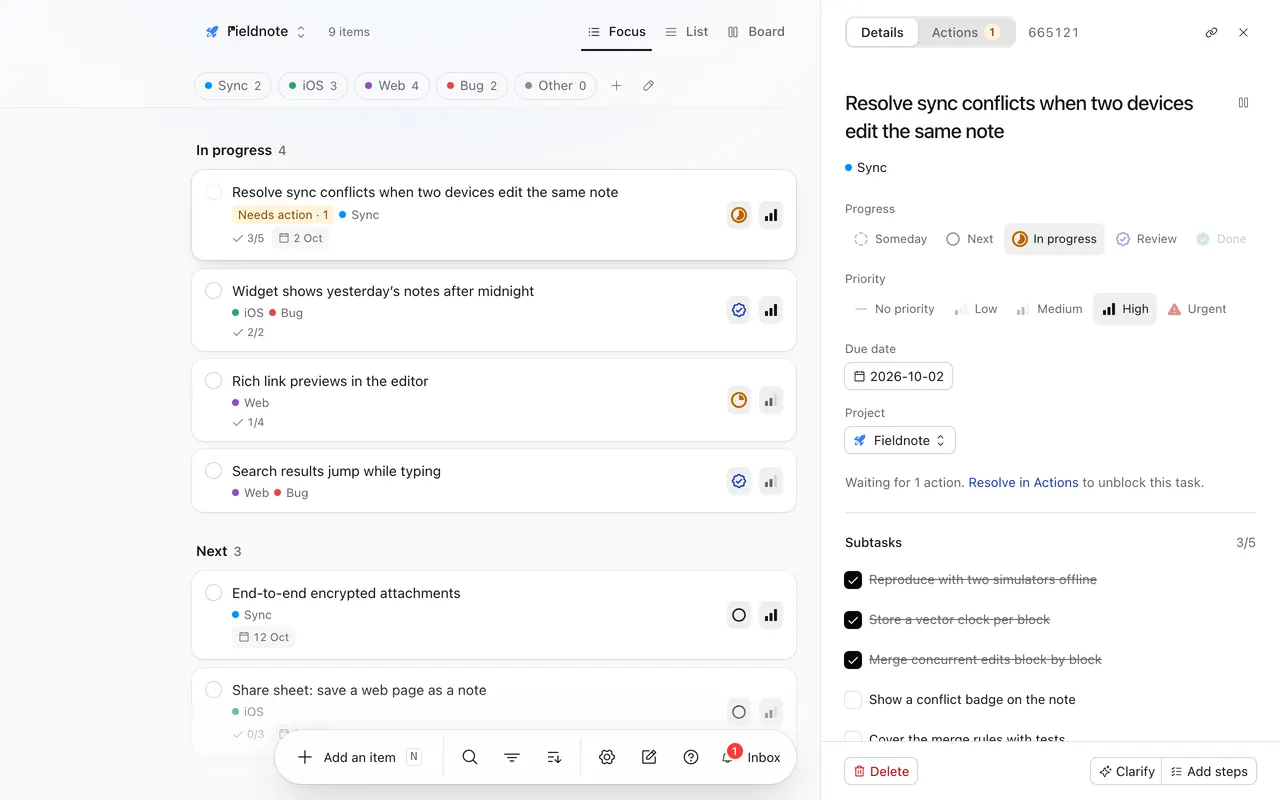Switch to the Board view tab

[x=756, y=32]
